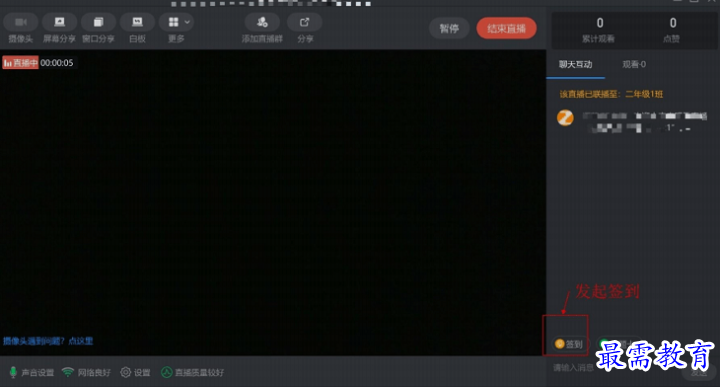Click the 请输入消息 message input
The width and height of the screenshot is (720, 387).
tap(574, 368)
